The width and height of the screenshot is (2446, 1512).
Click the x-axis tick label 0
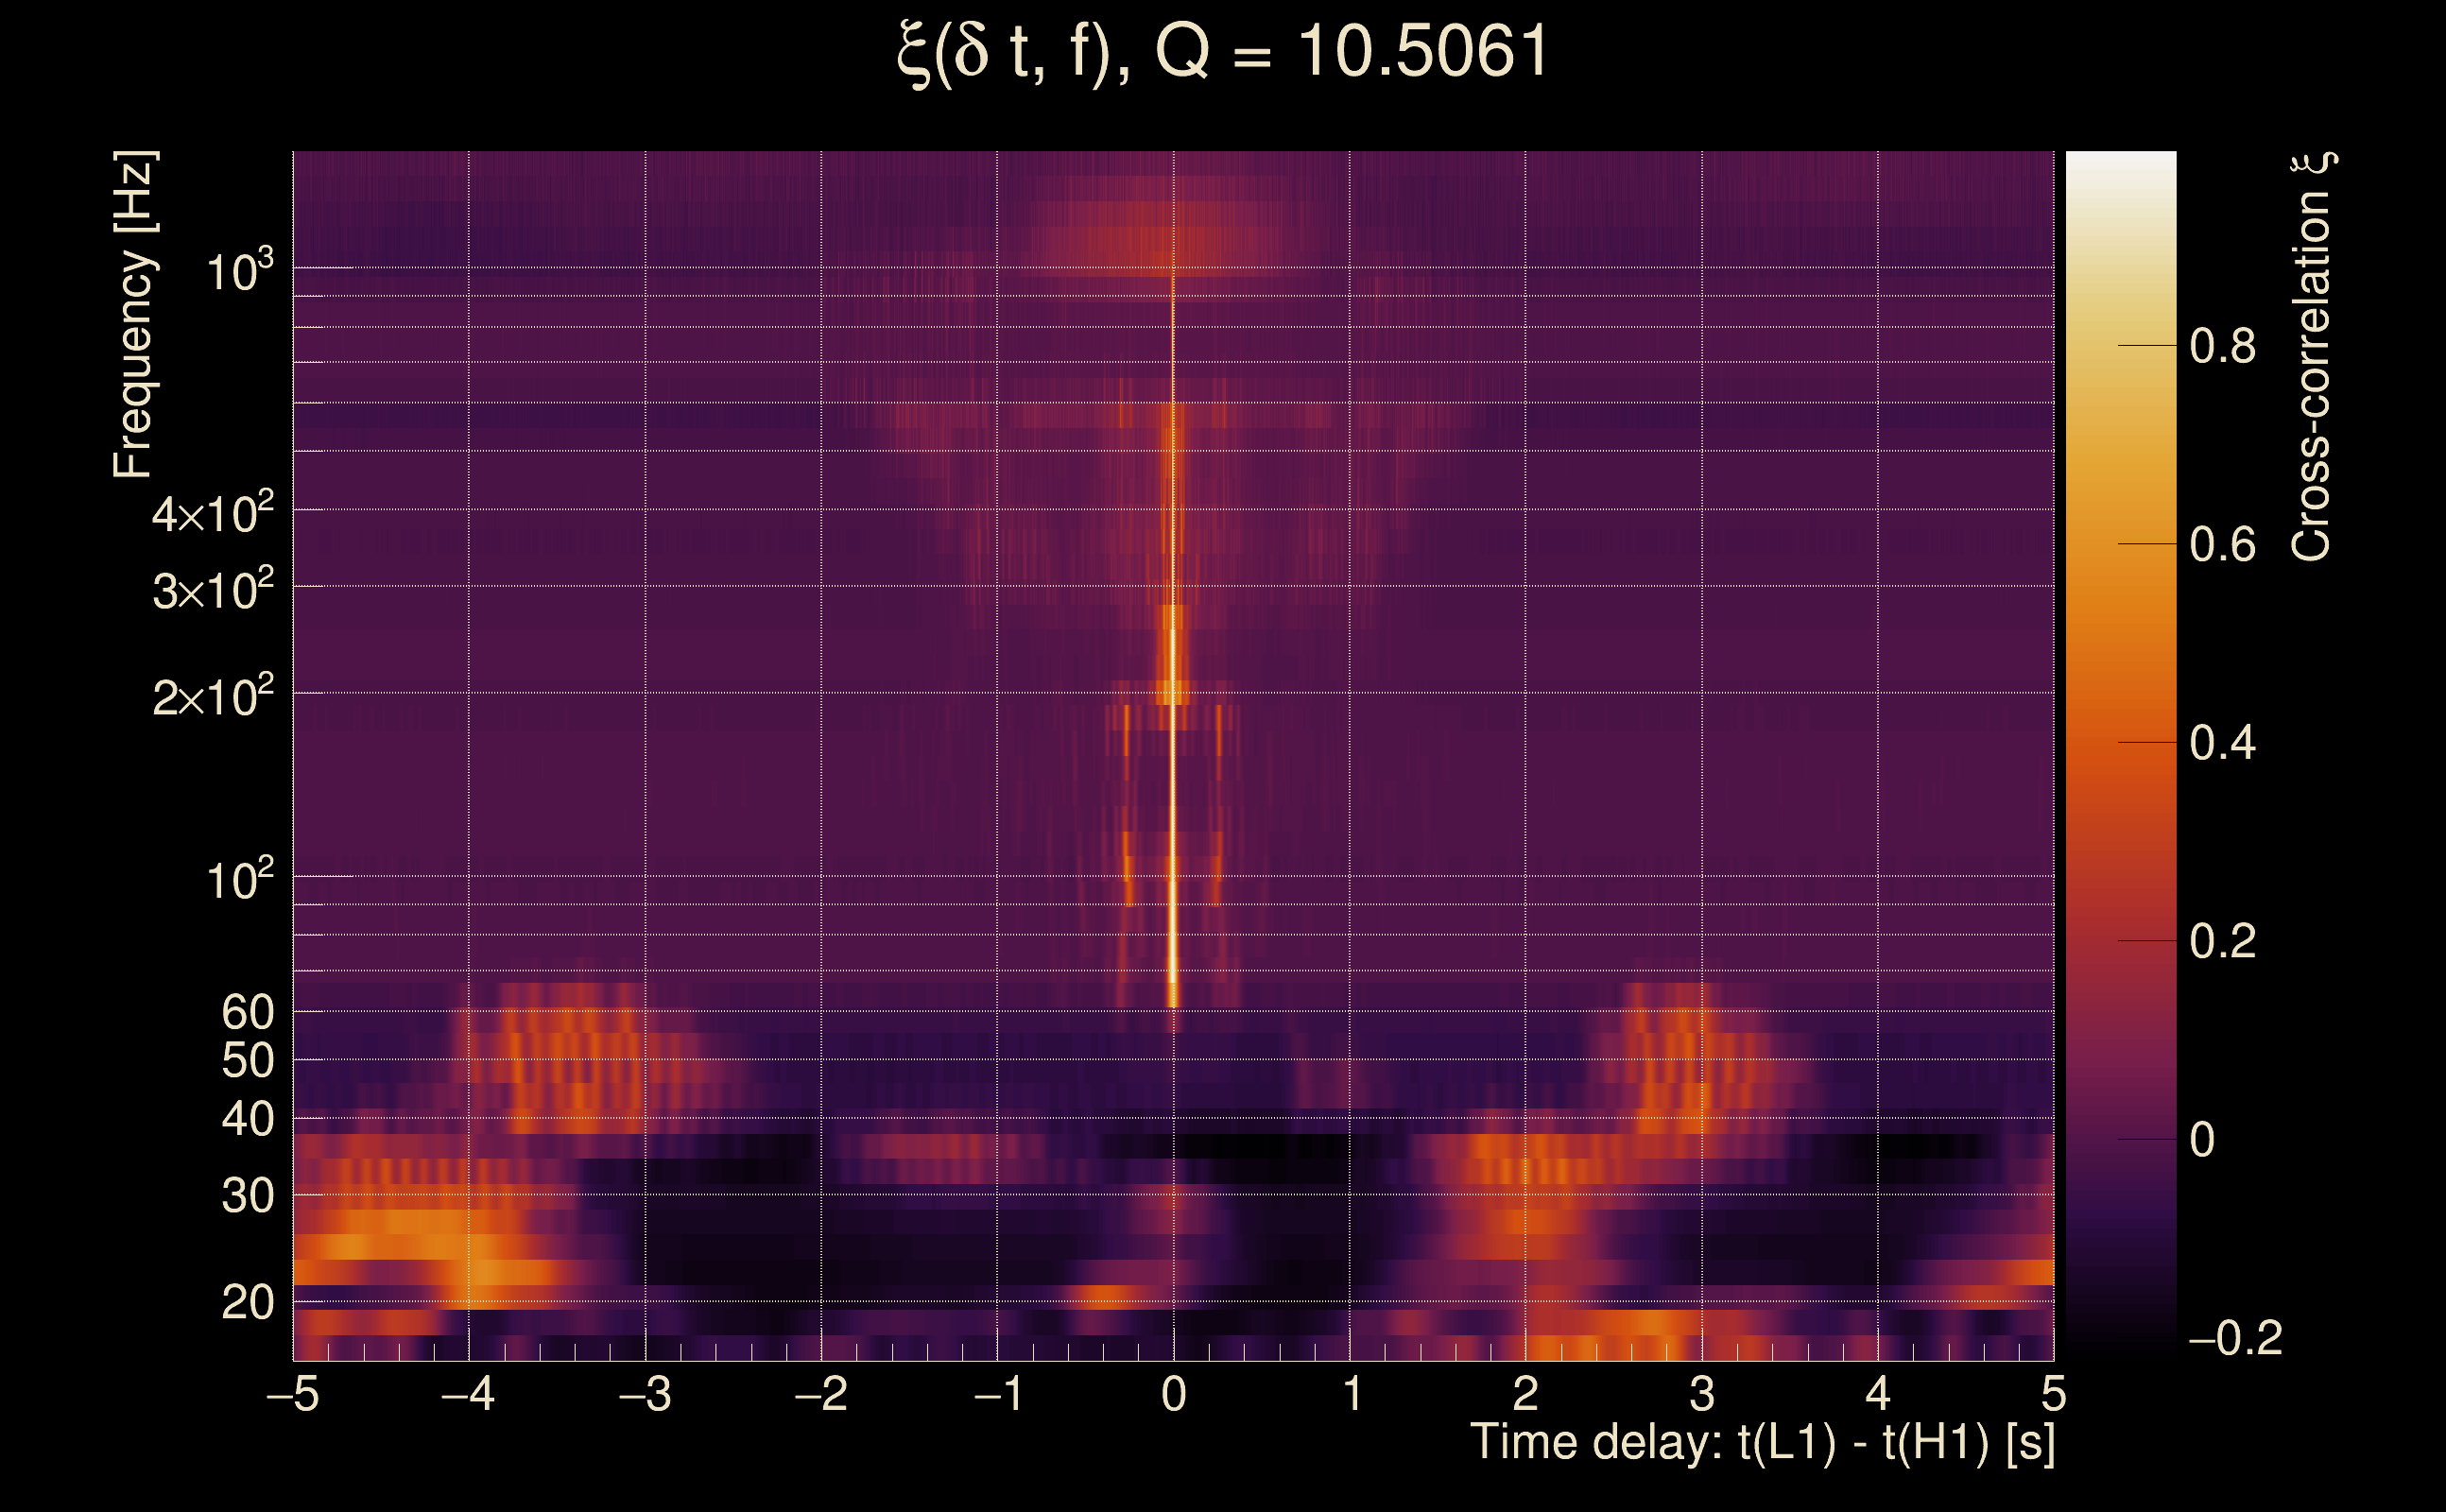[1173, 1394]
